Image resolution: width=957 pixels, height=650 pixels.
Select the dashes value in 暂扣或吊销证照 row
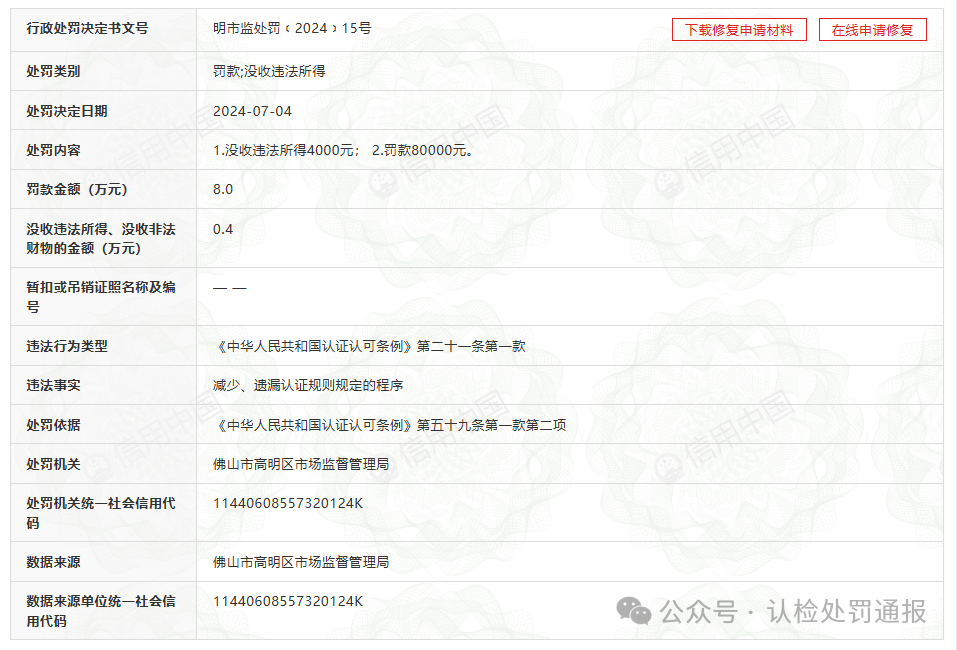[x=229, y=287]
